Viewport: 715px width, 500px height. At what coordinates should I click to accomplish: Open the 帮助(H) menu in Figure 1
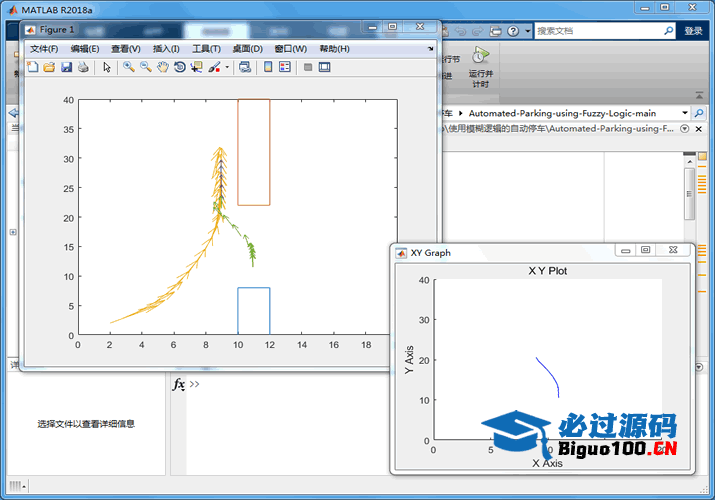coord(334,49)
